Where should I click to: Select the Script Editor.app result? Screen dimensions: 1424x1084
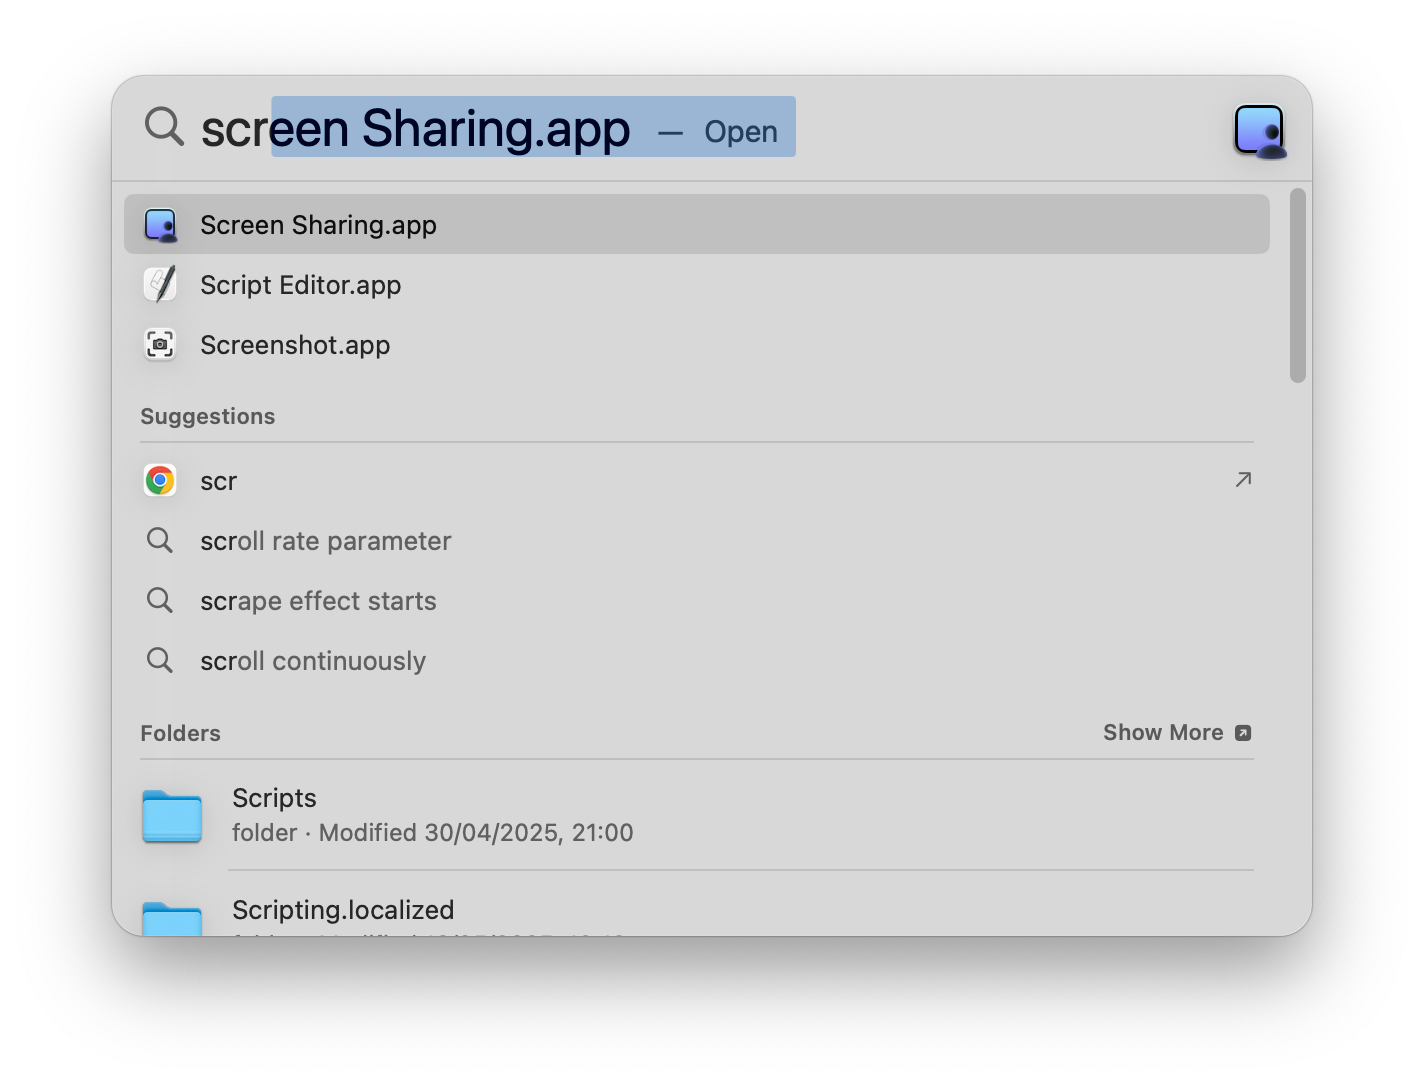coord(697,285)
